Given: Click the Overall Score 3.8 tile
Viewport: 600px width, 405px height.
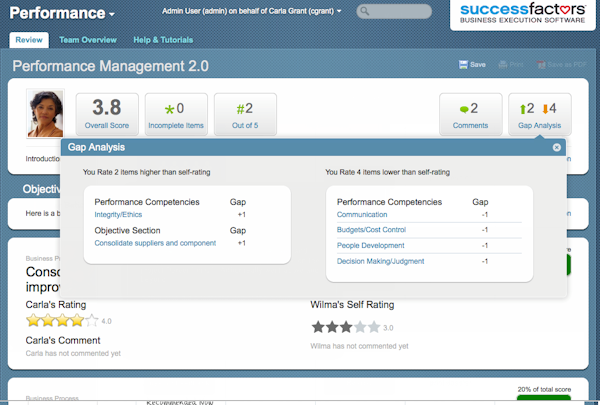Looking at the screenshot, I should (107, 113).
